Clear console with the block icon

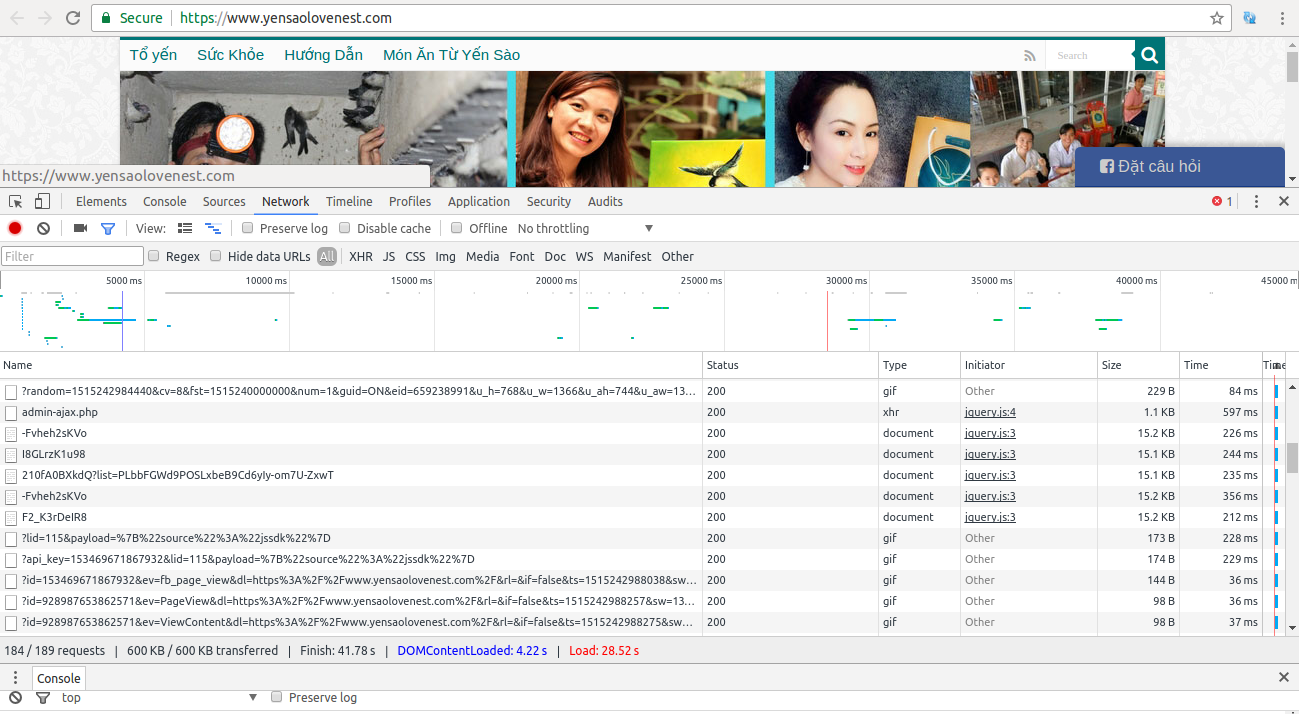16,697
